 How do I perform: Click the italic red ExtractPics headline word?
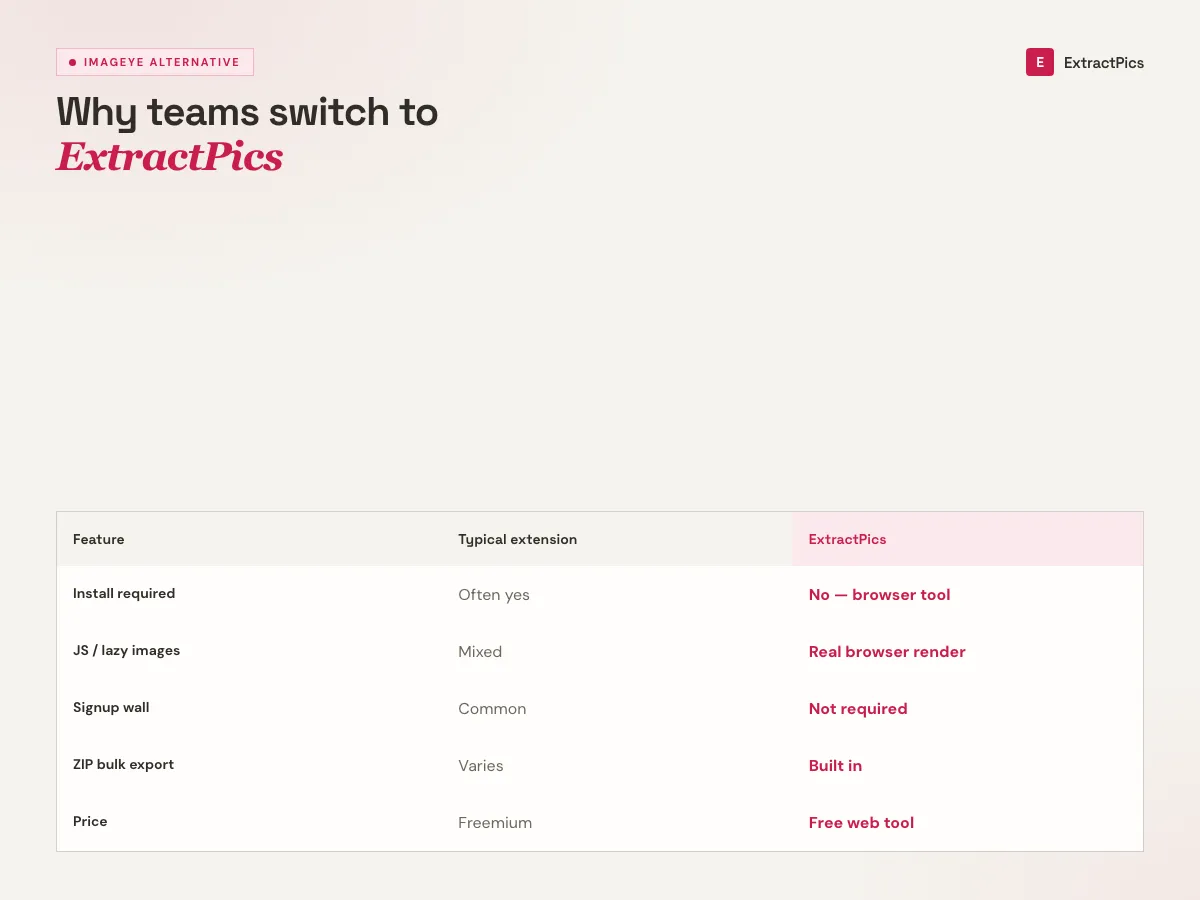(x=170, y=157)
